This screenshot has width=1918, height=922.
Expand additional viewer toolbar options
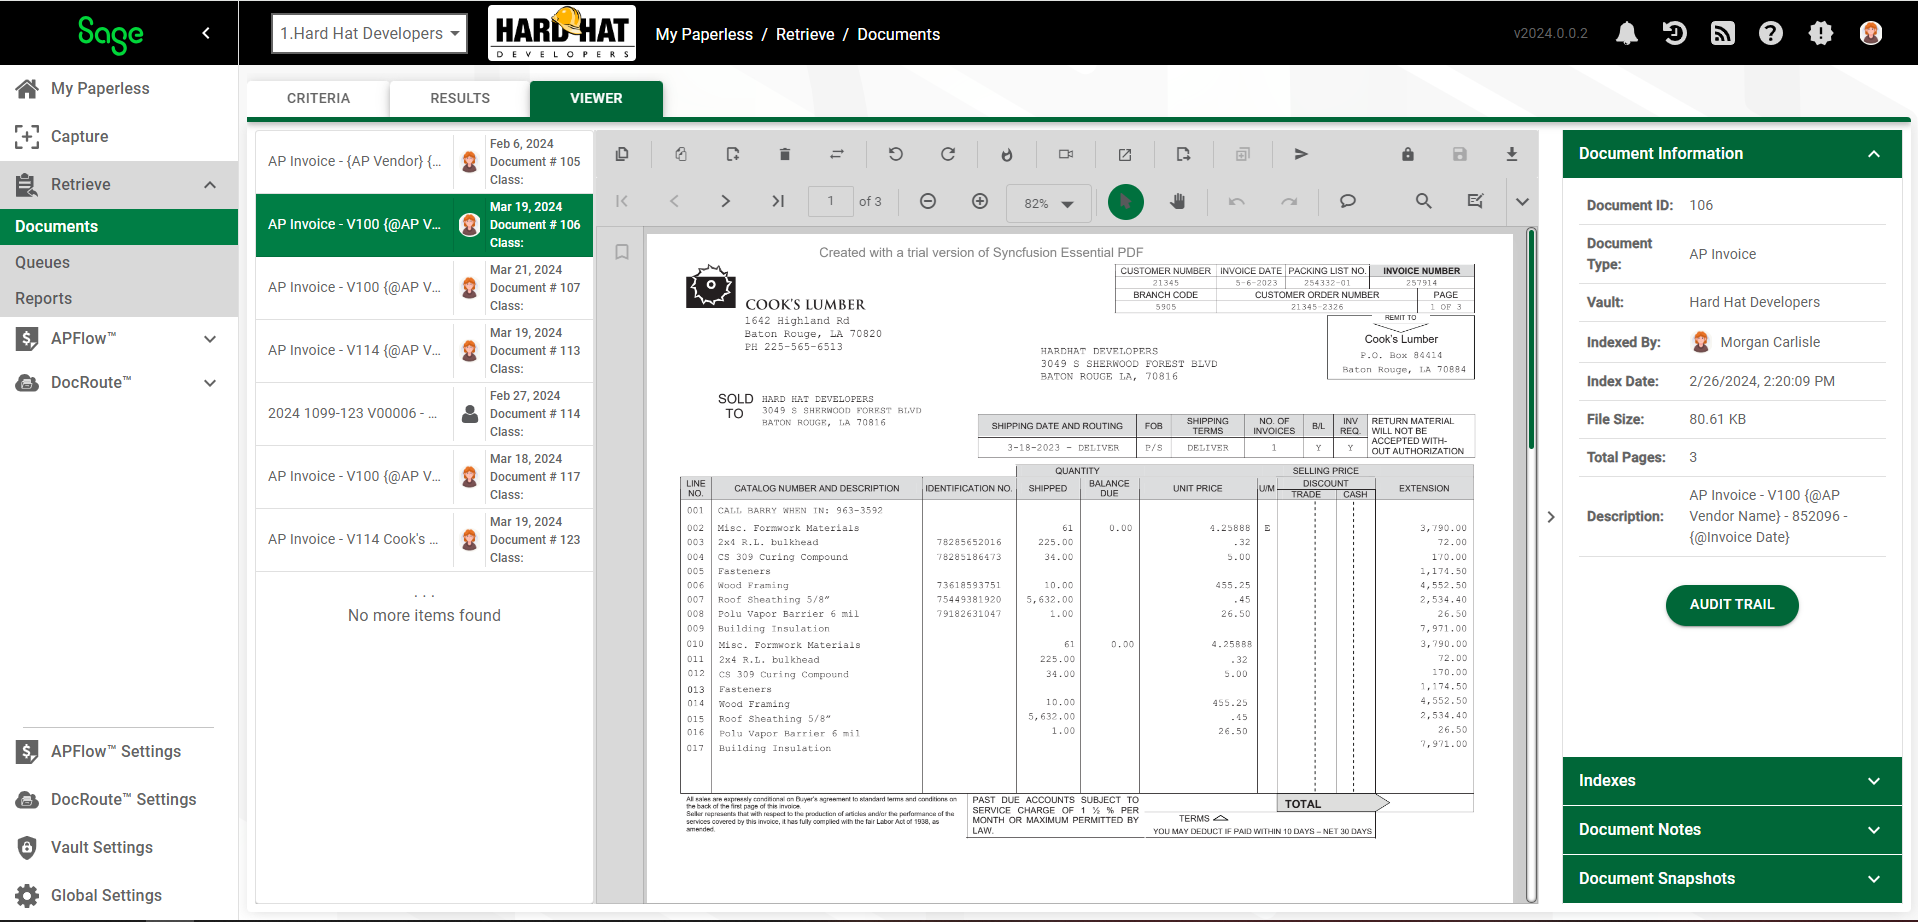pyautogui.click(x=1522, y=201)
